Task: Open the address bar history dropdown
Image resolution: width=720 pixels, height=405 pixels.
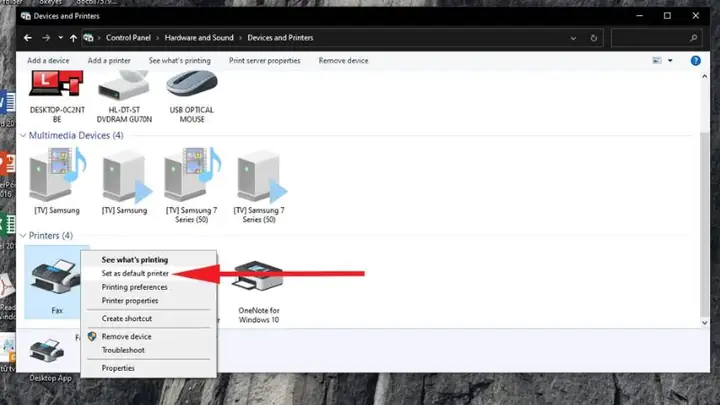Action: tap(573, 38)
